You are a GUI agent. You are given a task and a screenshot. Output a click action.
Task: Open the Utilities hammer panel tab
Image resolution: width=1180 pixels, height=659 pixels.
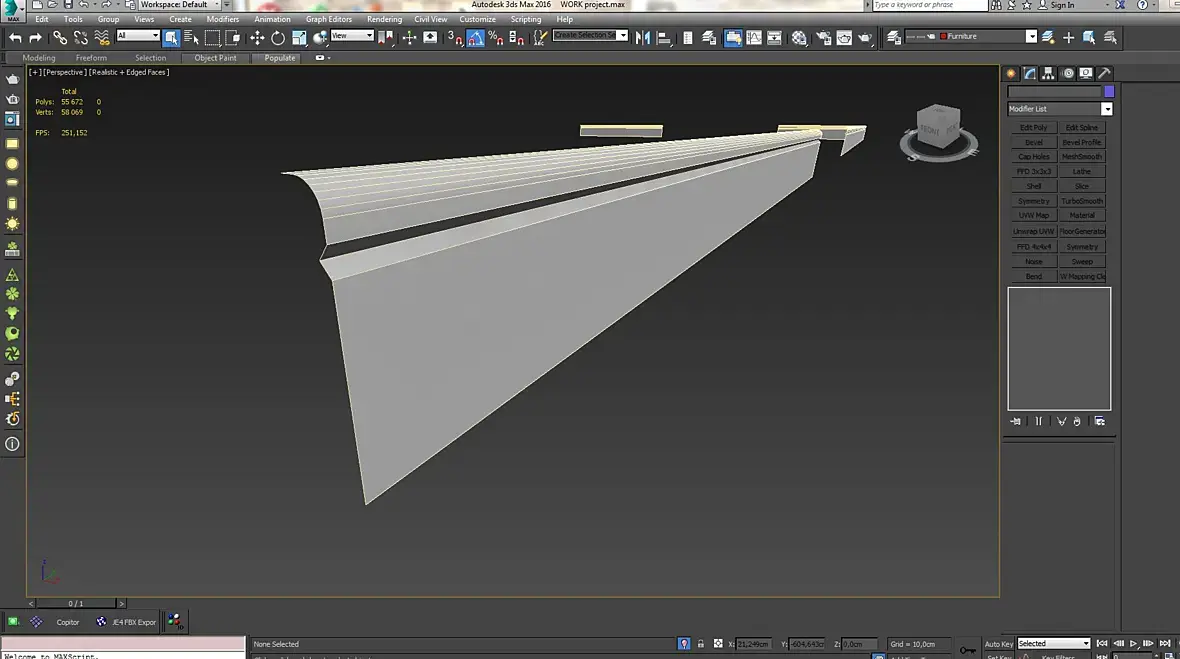click(1104, 73)
